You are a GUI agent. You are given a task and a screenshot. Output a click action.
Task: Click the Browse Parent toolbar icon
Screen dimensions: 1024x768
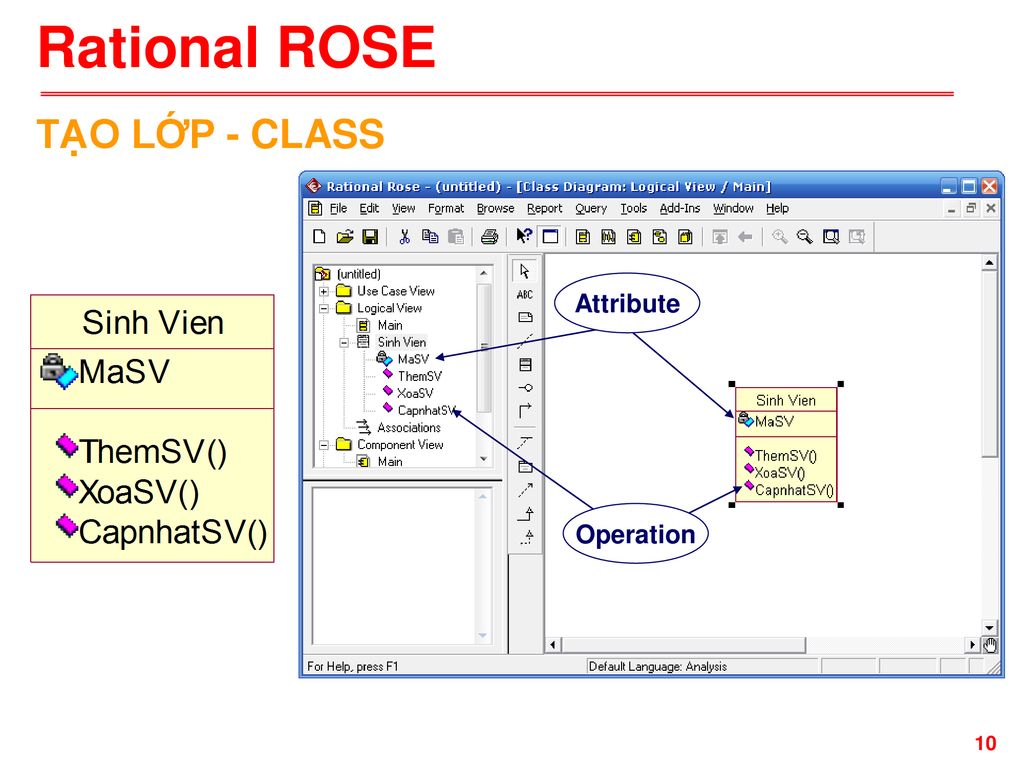(x=720, y=236)
